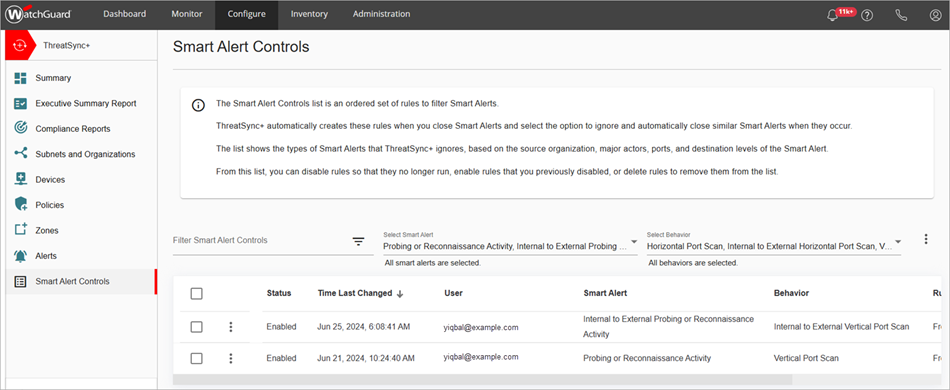Open the Dashboard tab
950x390 pixels.
124,14
